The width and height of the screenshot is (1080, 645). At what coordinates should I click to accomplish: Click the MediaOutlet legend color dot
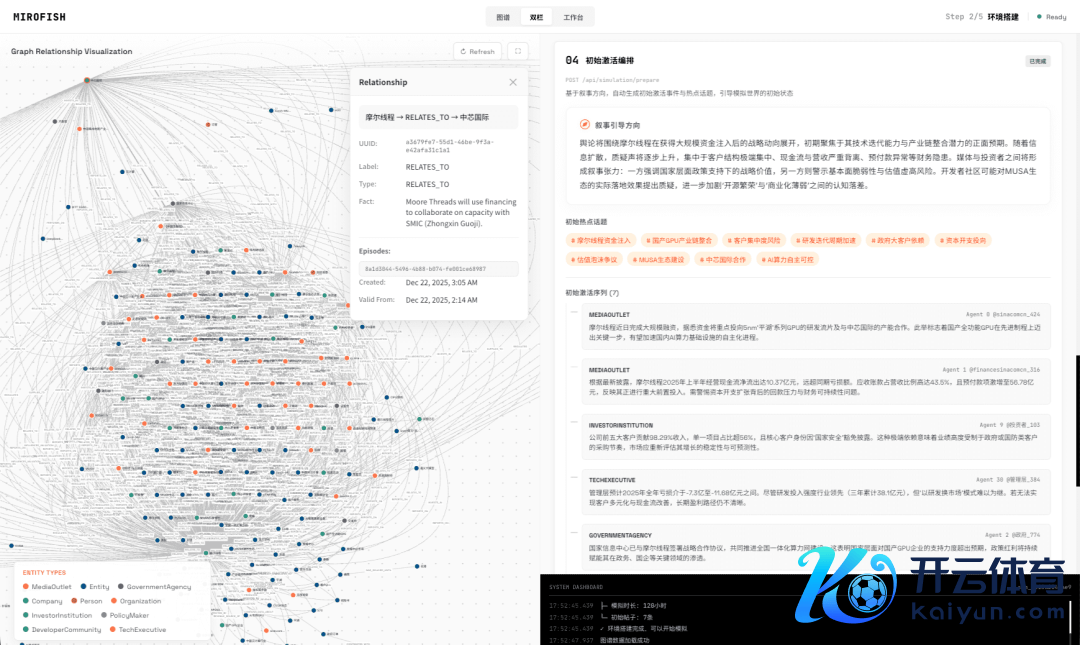[25, 587]
